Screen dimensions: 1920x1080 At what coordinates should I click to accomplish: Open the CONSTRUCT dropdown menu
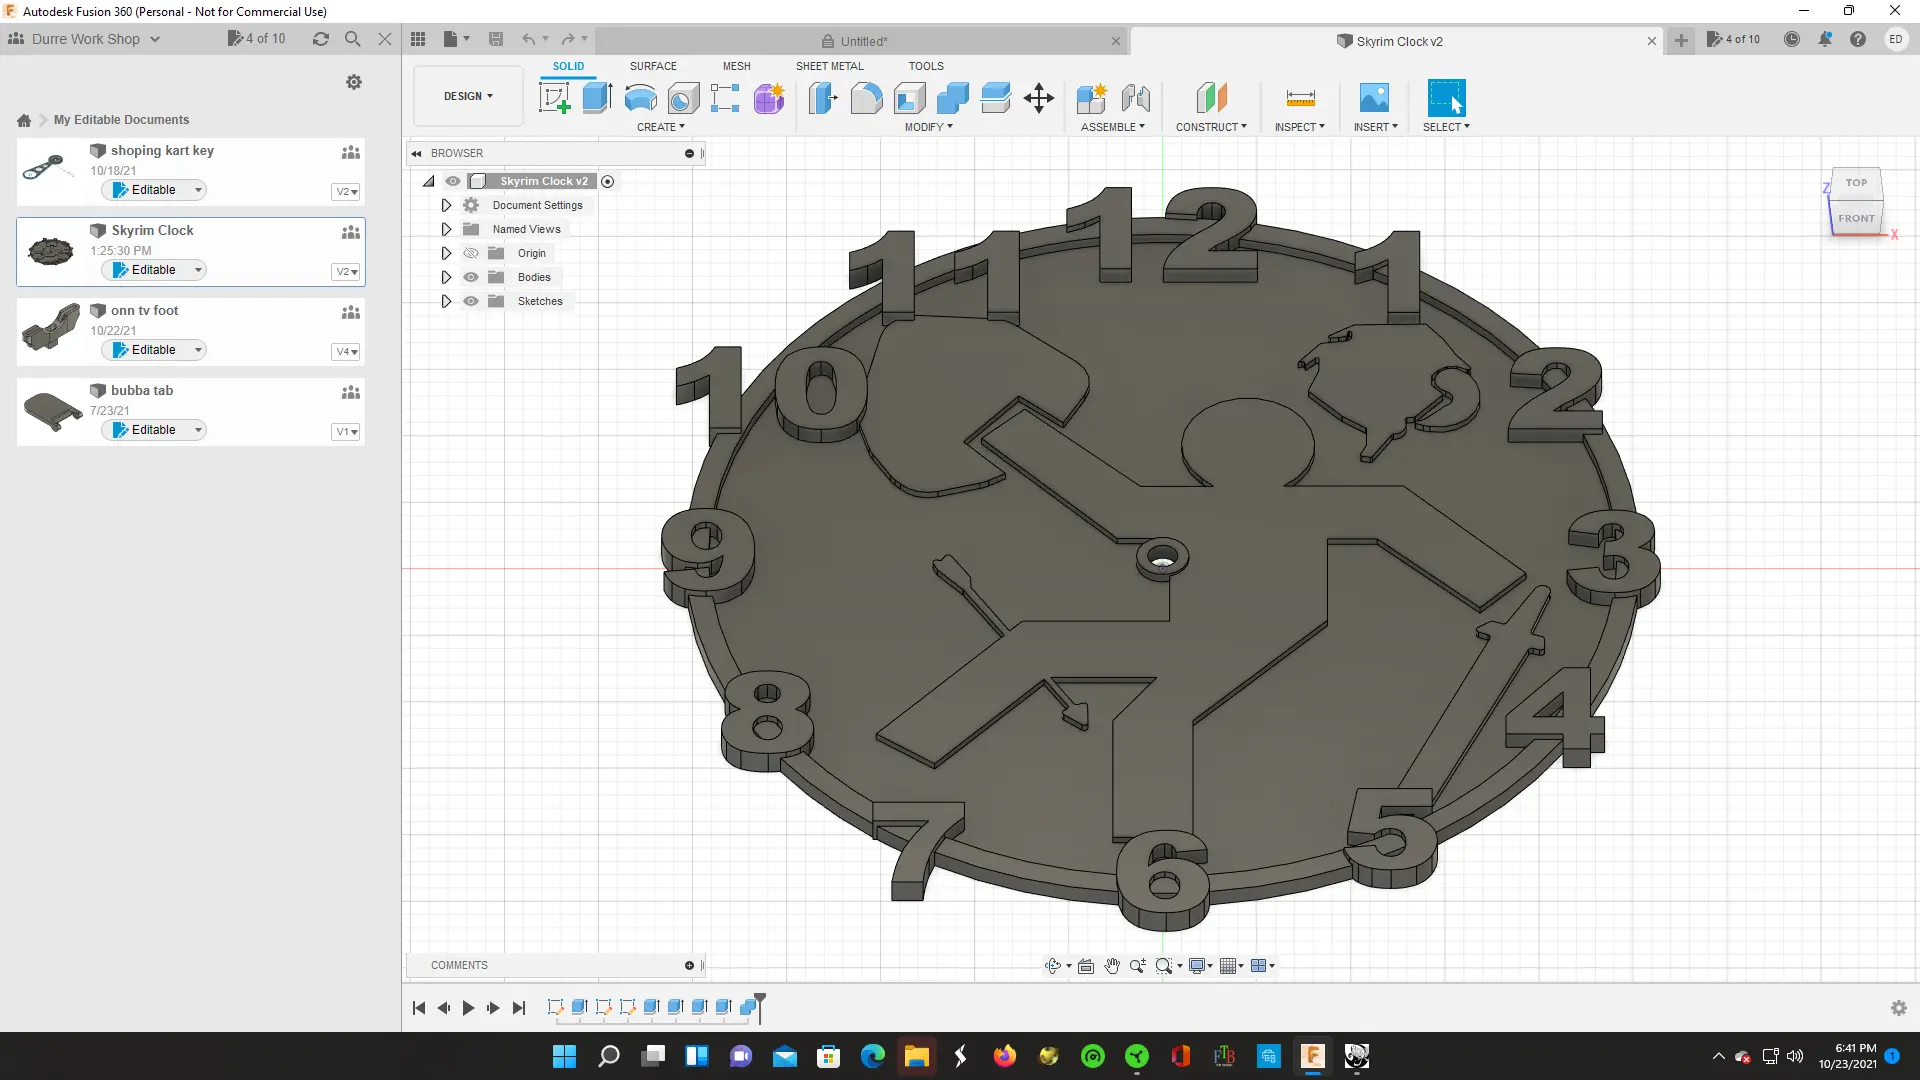pyautogui.click(x=1211, y=127)
